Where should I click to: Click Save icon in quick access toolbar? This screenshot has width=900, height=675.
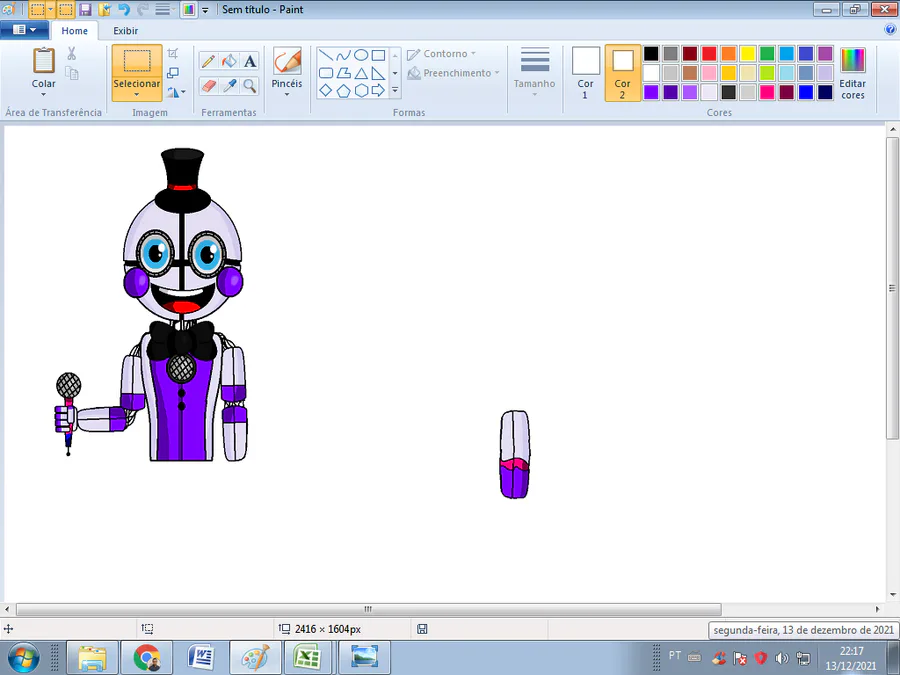point(85,9)
